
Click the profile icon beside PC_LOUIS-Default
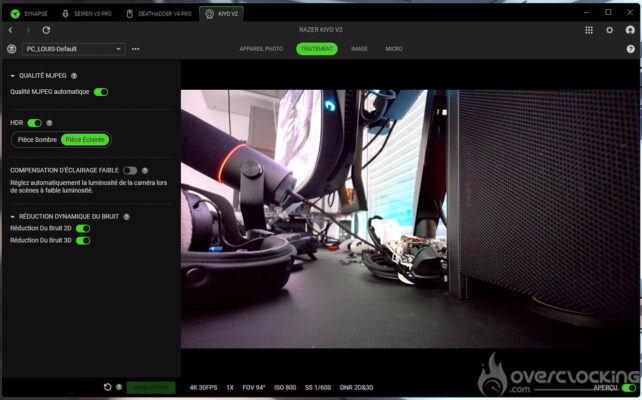click(x=11, y=49)
